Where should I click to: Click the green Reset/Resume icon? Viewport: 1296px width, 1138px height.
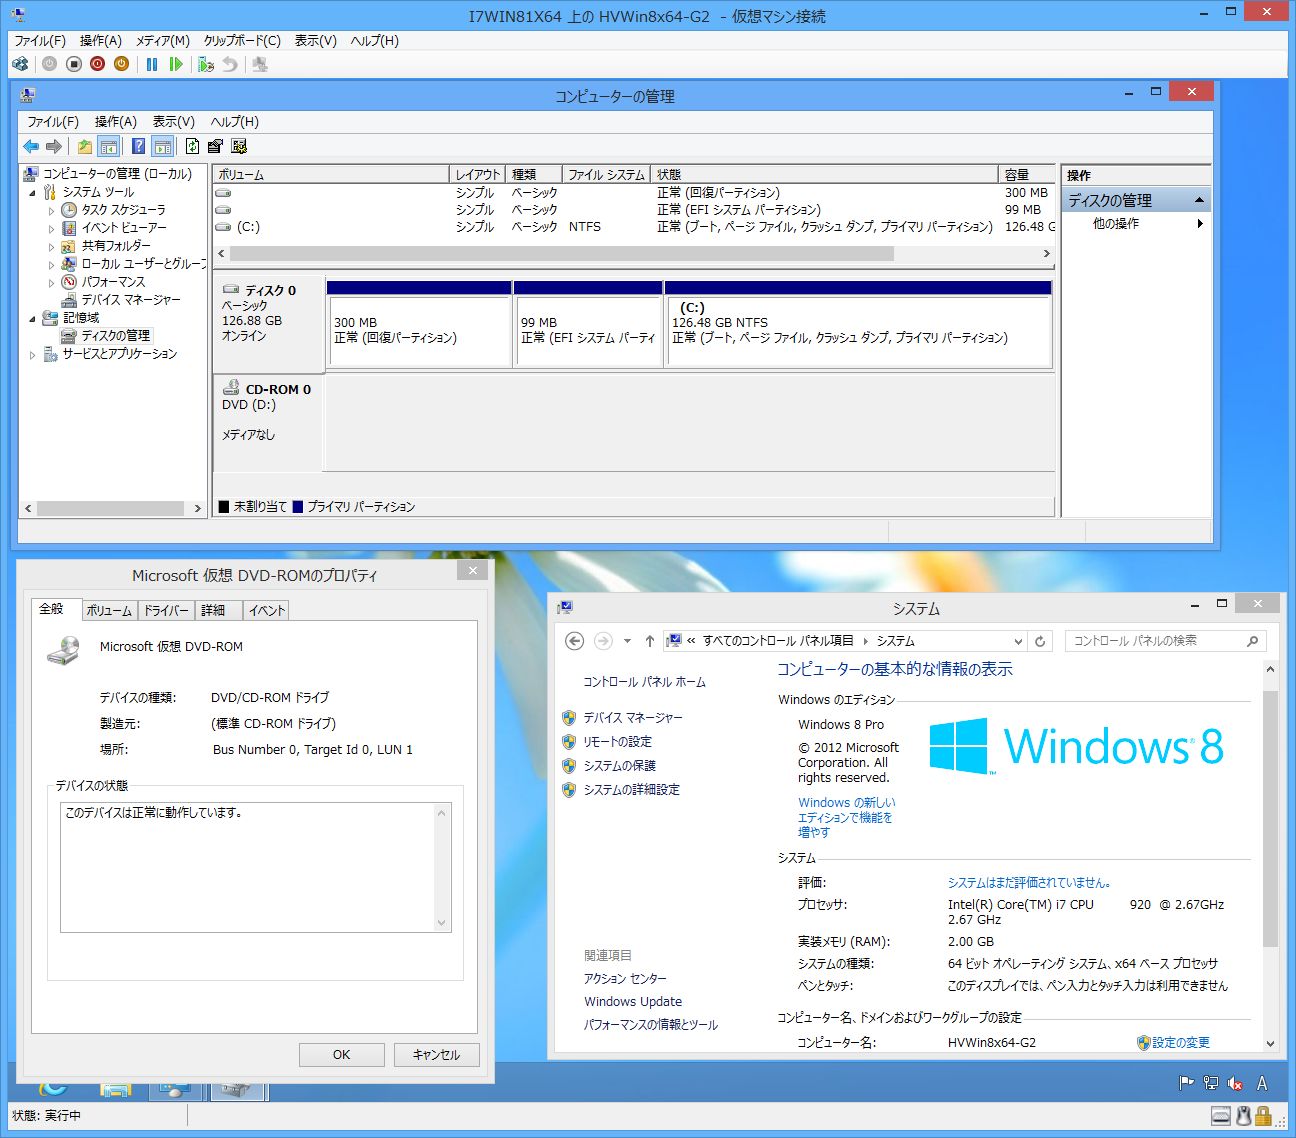(x=176, y=64)
